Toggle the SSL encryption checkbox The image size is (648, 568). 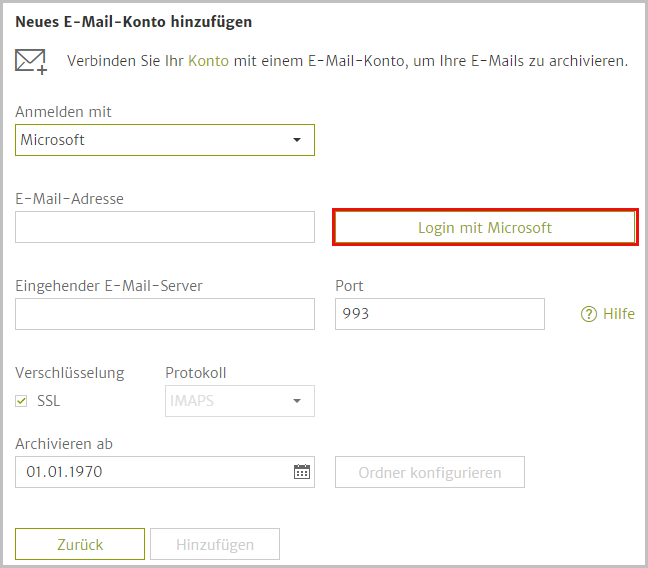pos(21,401)
